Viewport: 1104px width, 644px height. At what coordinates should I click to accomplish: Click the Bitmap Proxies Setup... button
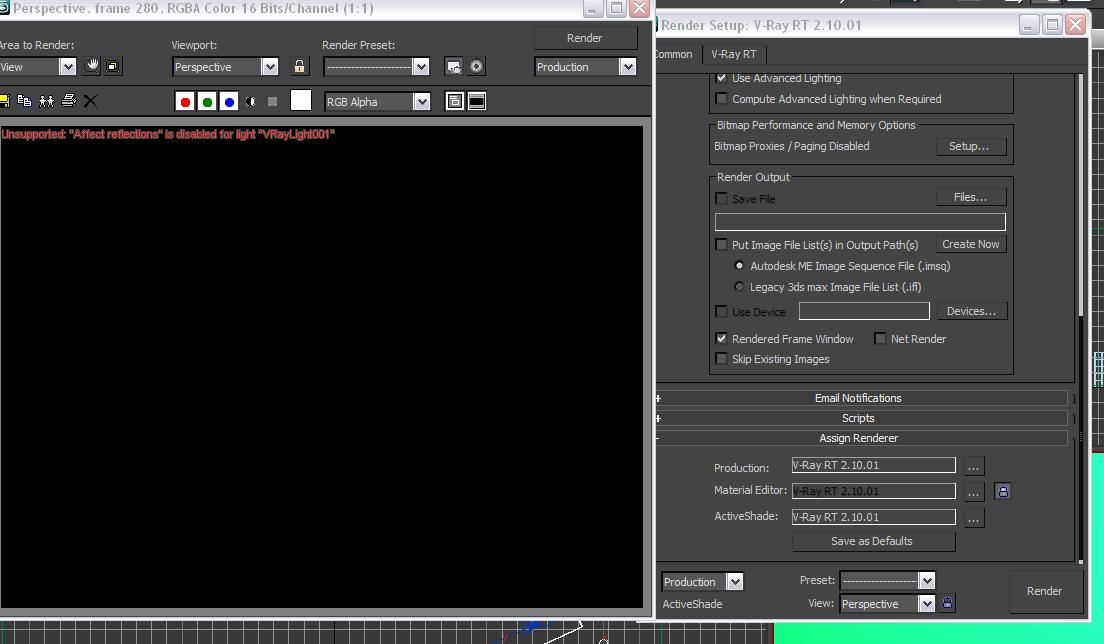(x=971, y=146)
